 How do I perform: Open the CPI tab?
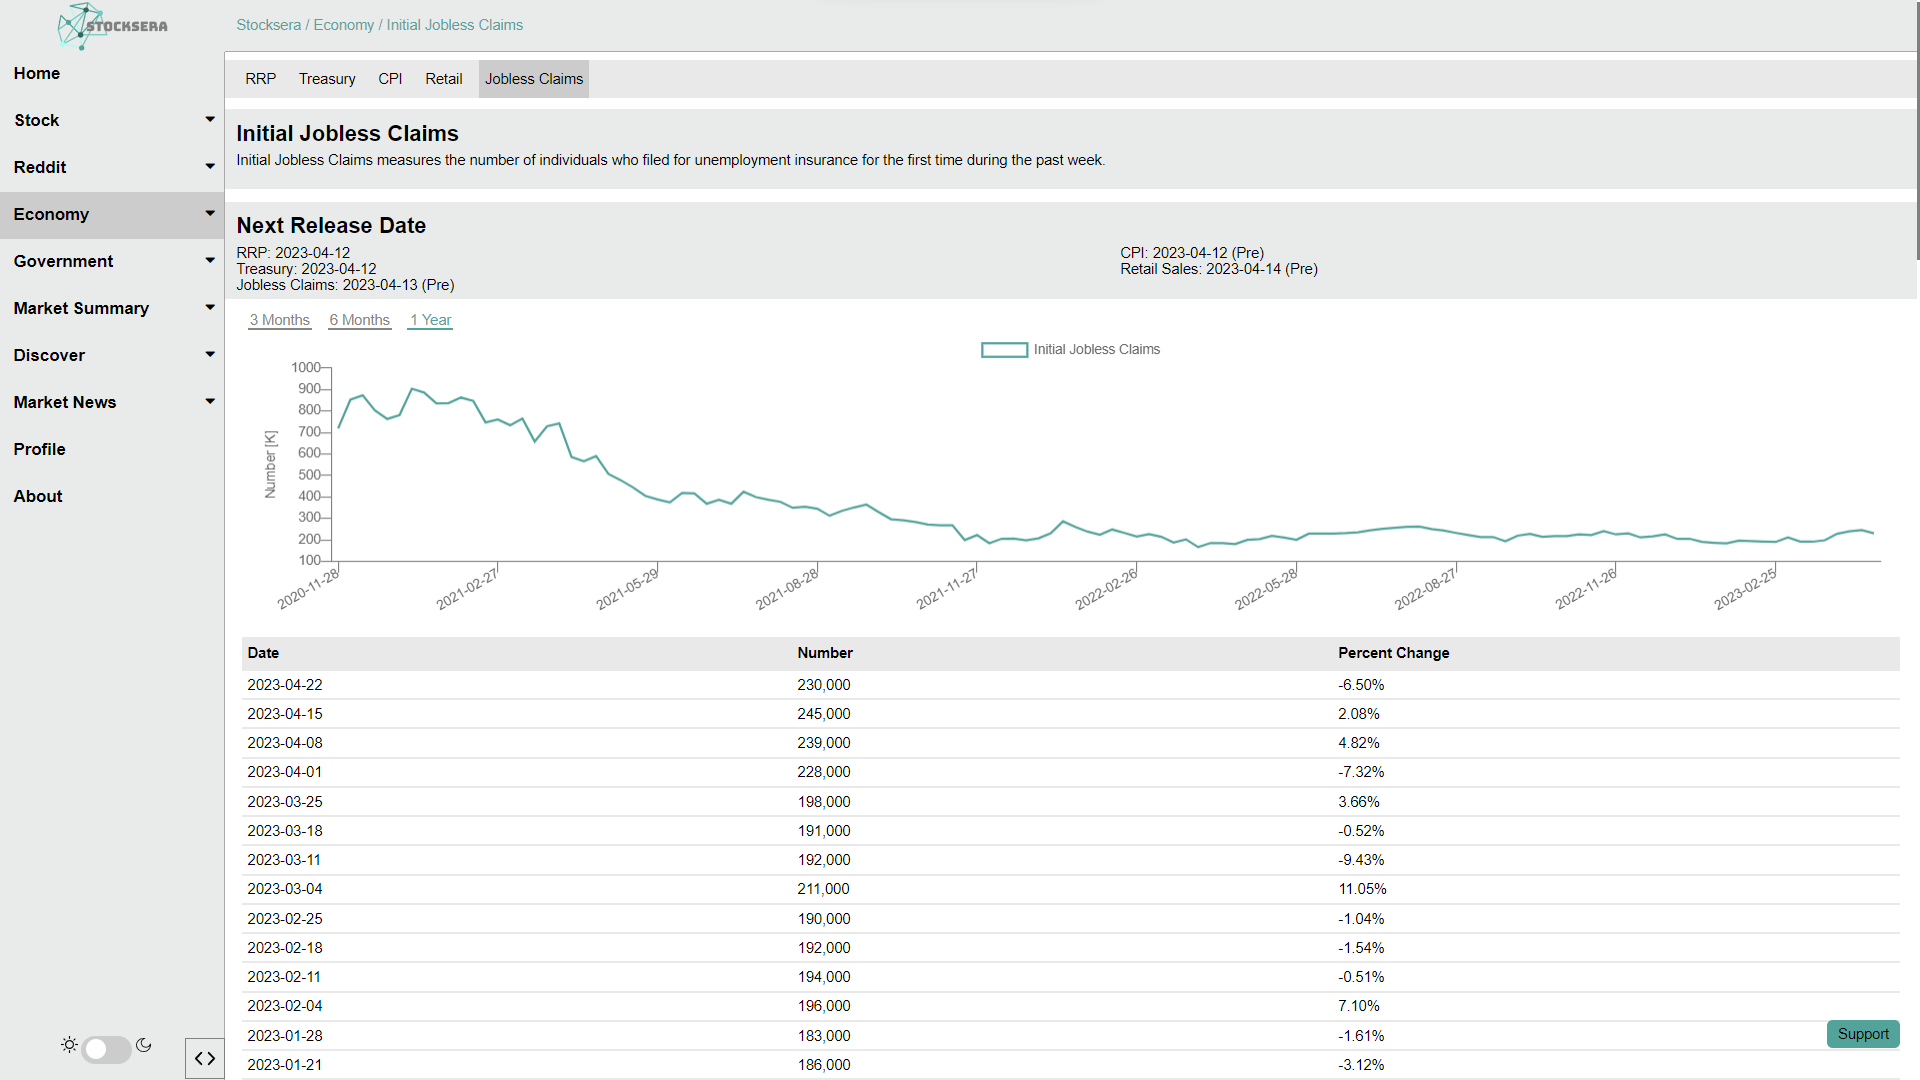[x=390, y=79]
